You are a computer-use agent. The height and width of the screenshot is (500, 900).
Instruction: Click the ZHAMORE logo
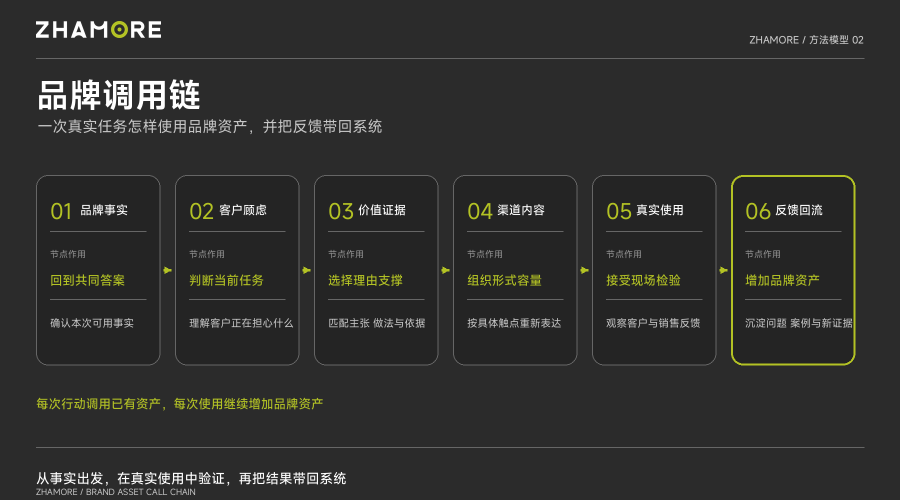(98, 30)
